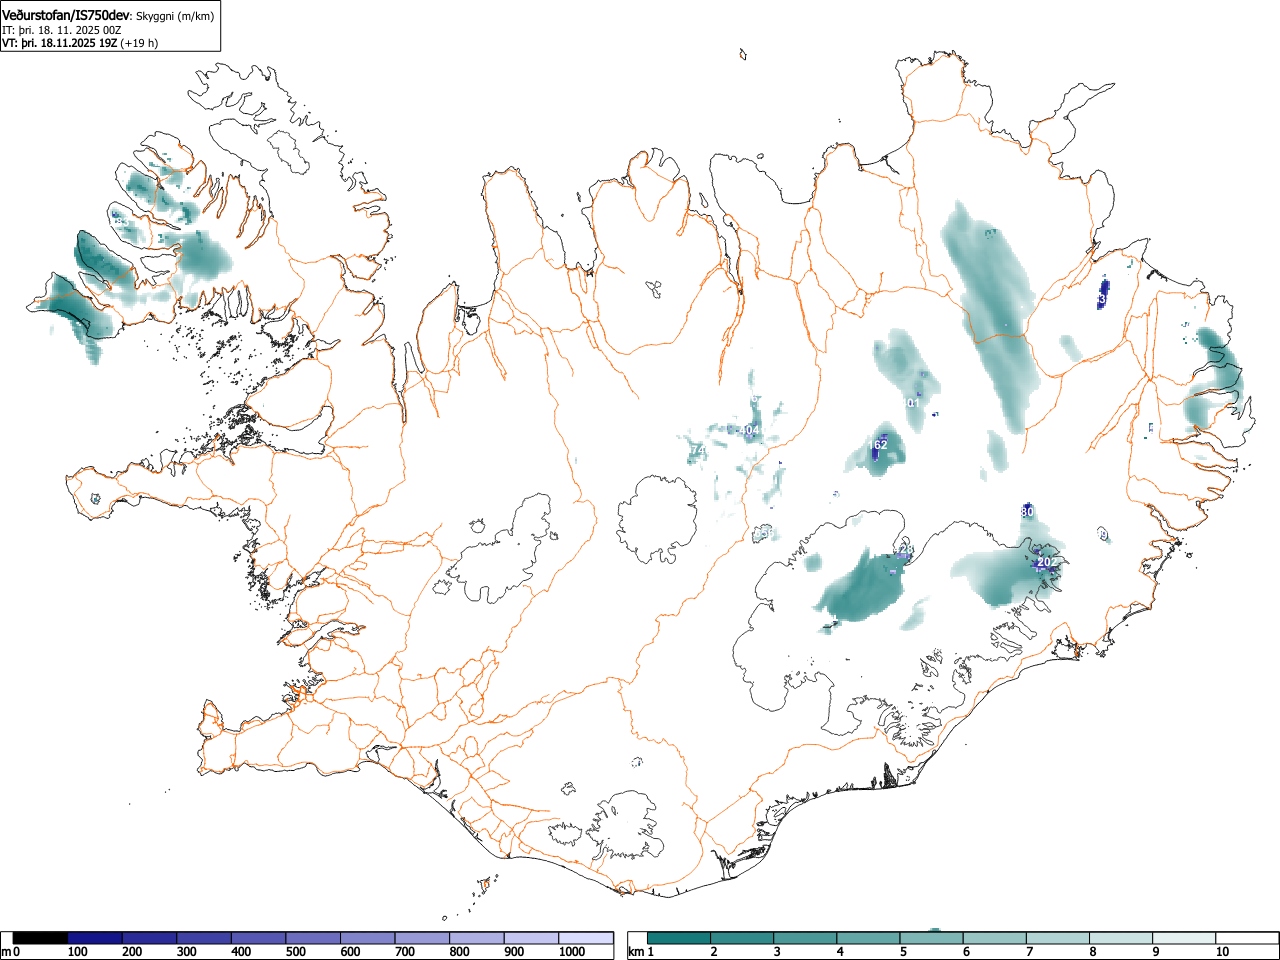
Task: Click the 900–1000 m pale lavender swatch
Action: pyautogui.click(x=530, y=938)
